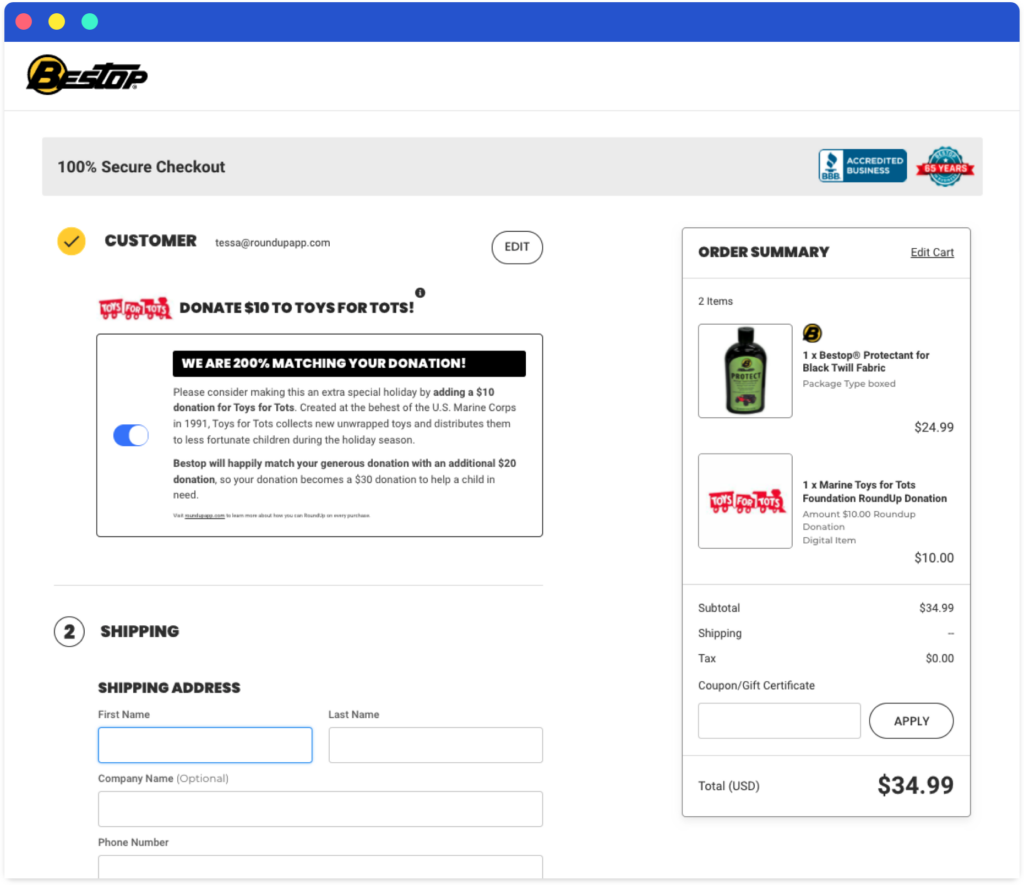Toggle off the Toys for Tots donation
Screen dimensions: 1024x885
coord(131,435)
